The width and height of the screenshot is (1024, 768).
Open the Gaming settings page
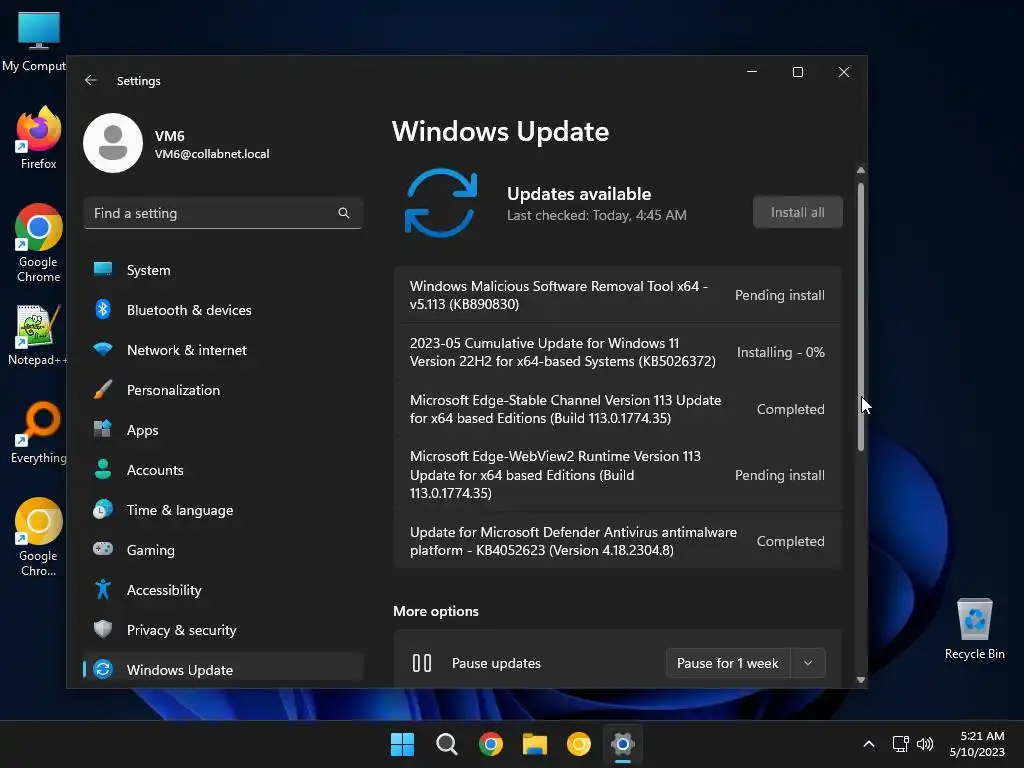click(223, 550)
